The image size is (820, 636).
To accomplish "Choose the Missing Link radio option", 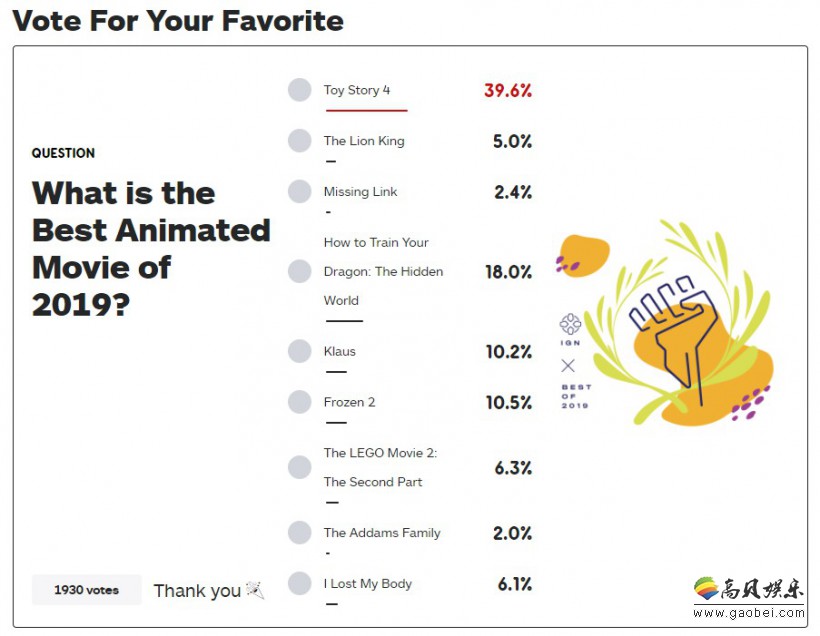I will point(300,191).
